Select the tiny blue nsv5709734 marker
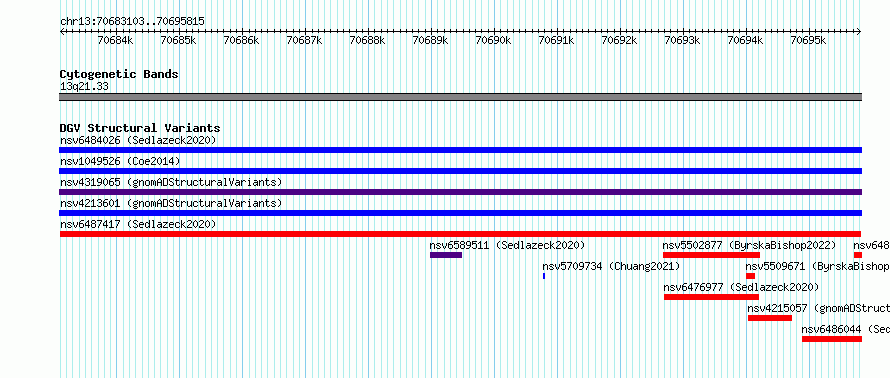 (x=544, y=276)
